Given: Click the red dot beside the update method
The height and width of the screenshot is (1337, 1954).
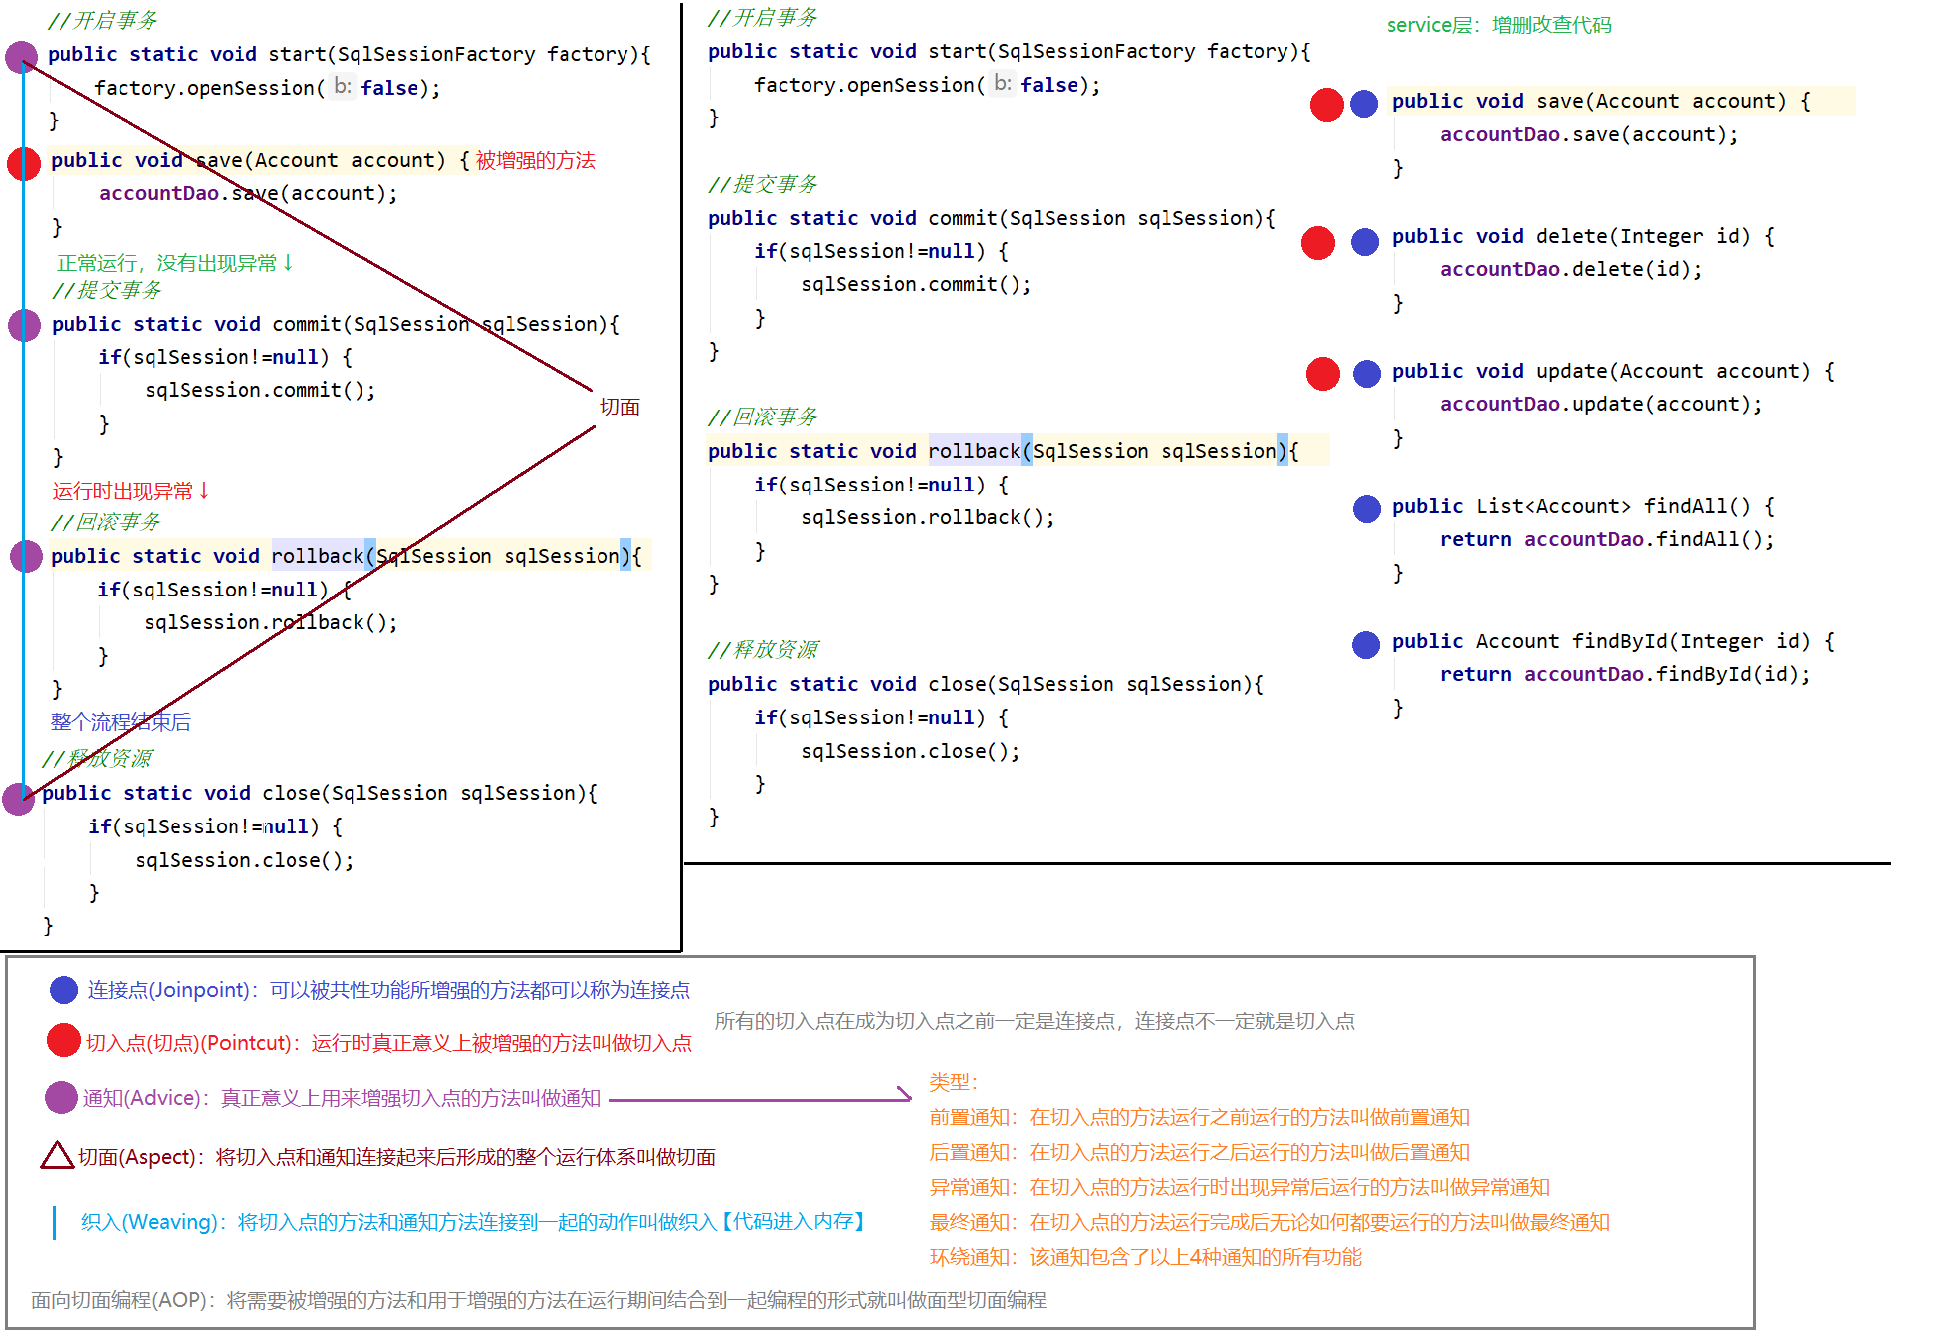Looking at the screenshot, I should pos(1323,374).
